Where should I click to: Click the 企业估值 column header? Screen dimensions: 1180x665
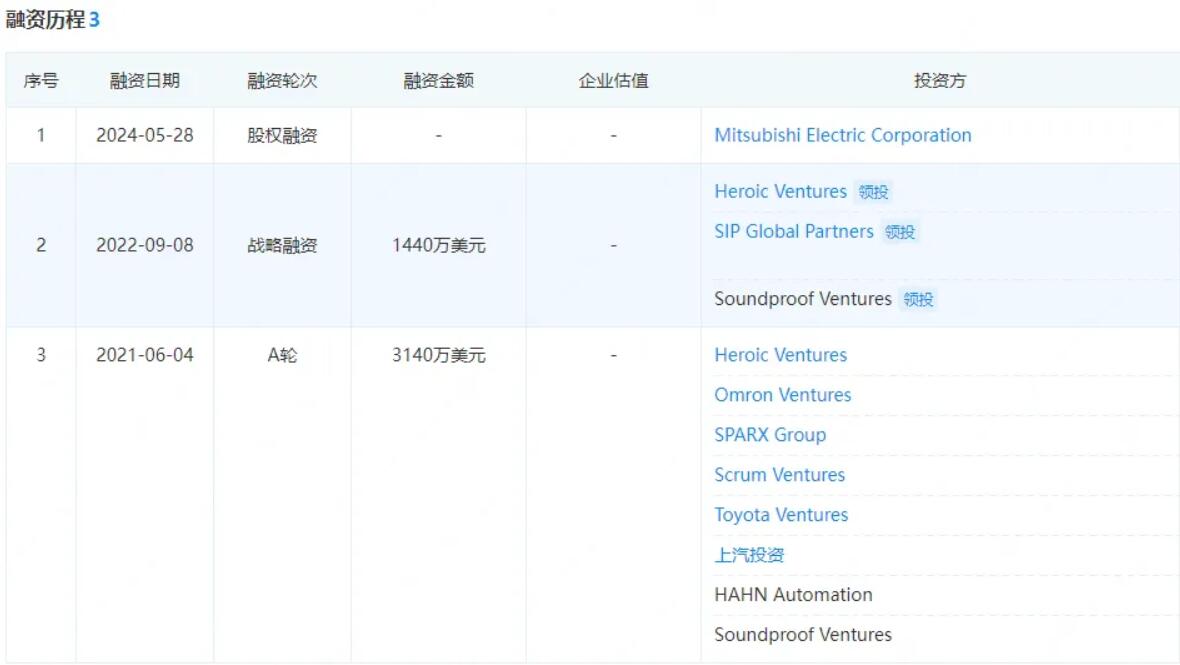point(613,80)
